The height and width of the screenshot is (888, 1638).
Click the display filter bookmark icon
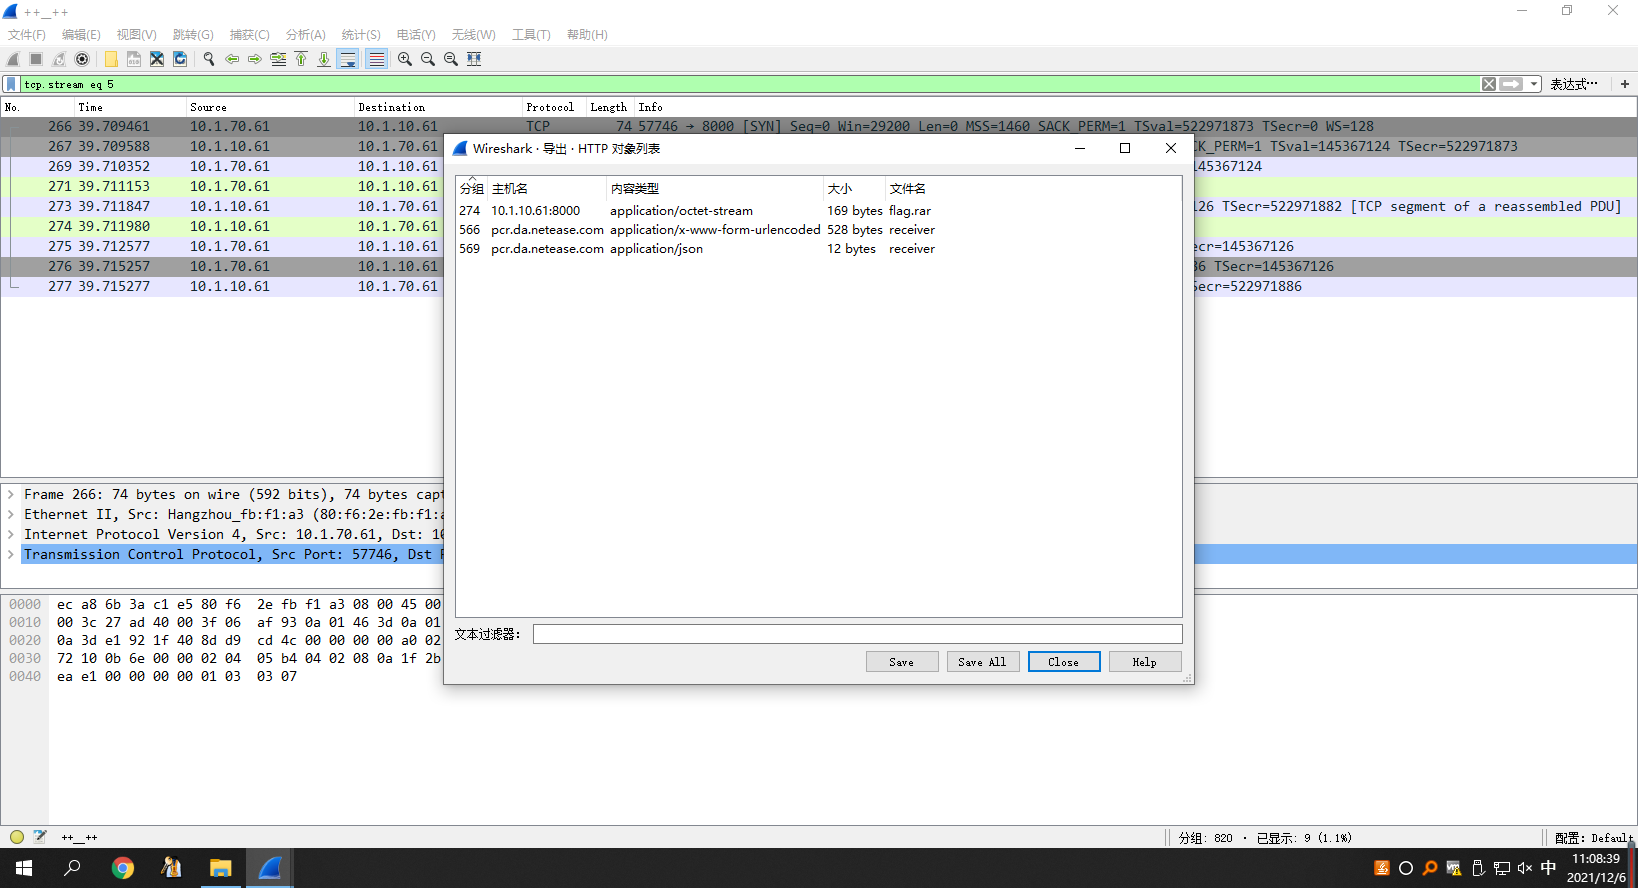[x=11, y=84]
